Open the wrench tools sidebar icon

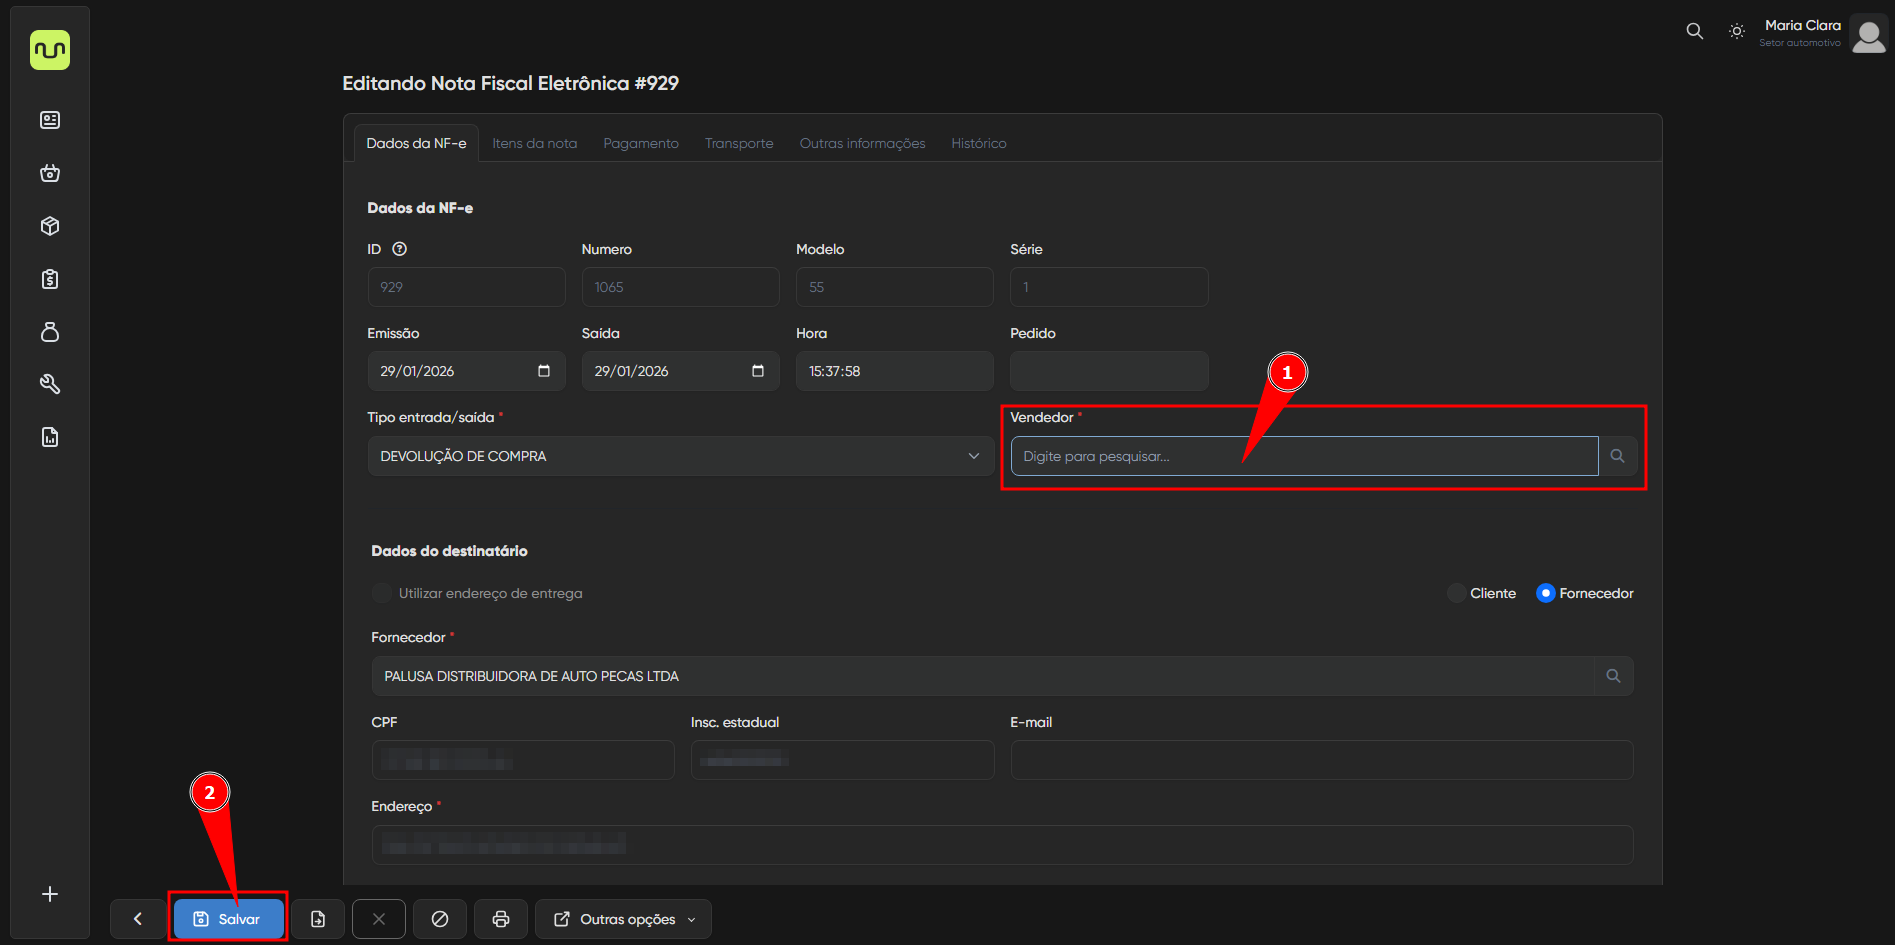point(50,384)
